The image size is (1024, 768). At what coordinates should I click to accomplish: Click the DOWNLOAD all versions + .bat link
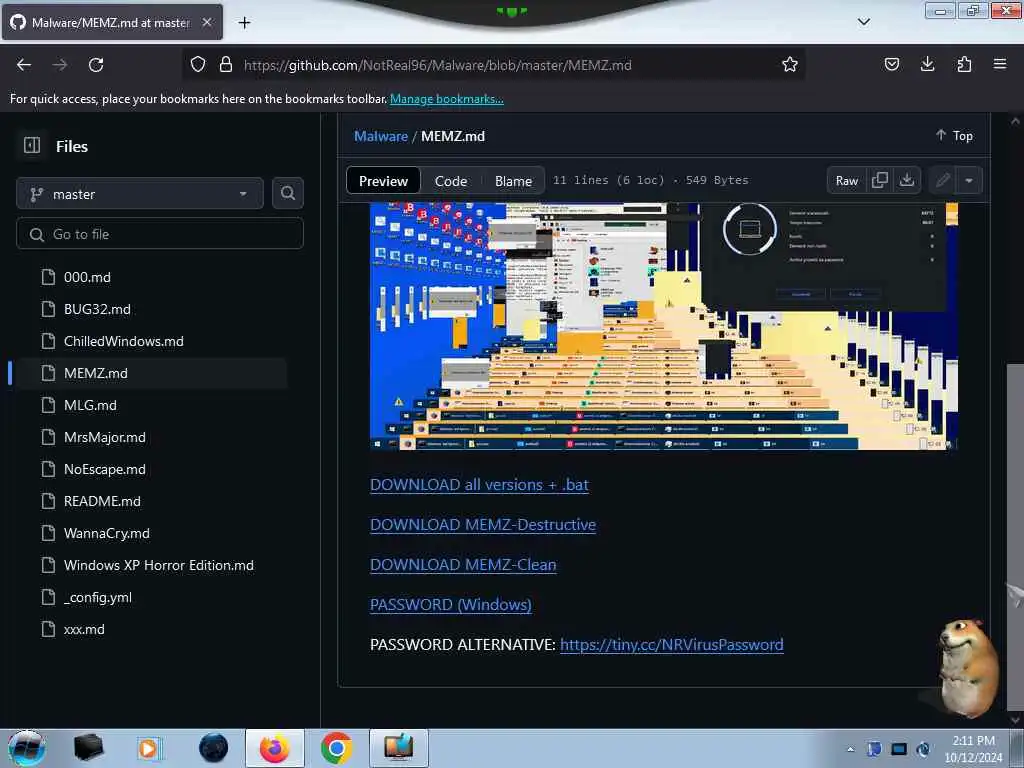(x=479, y=485)
